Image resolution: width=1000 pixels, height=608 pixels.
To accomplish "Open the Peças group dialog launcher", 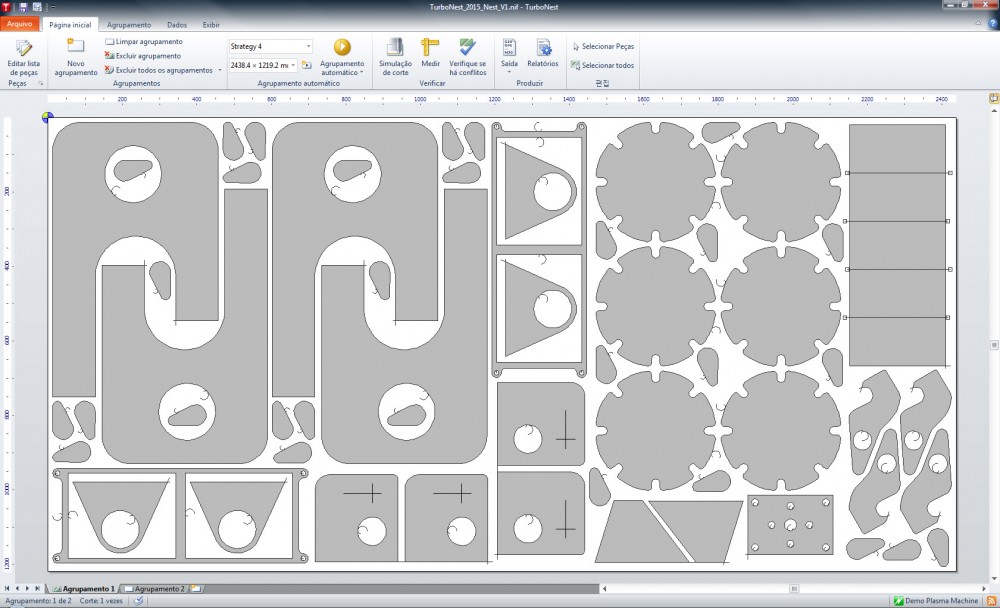I will tap(40, 84).
